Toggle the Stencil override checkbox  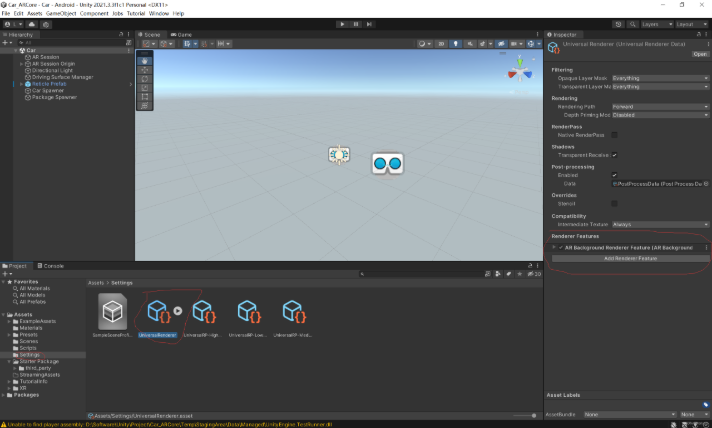pos(614,203)
